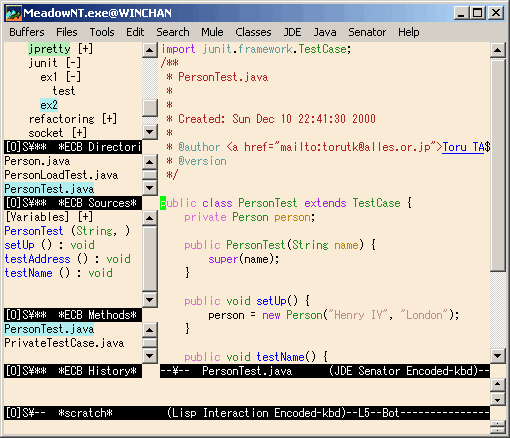Click the History pane scroll up arrow

pos(150,330)
